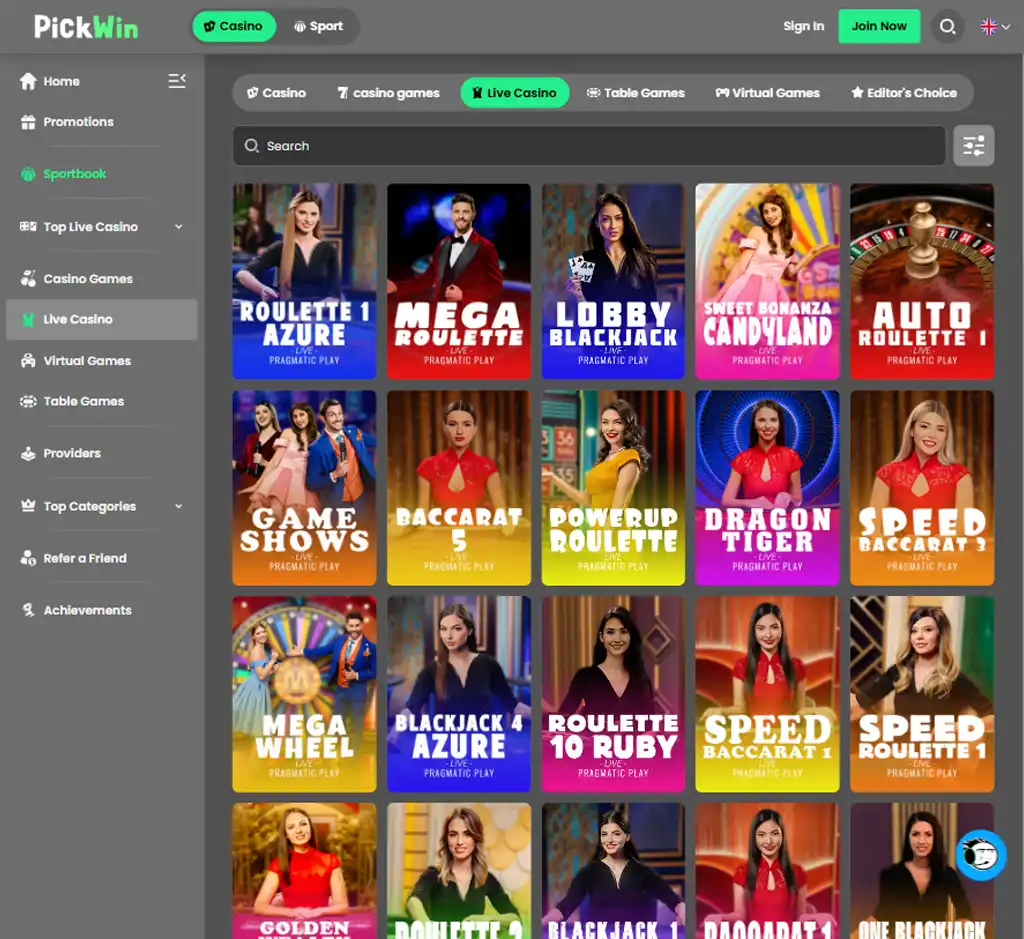Viewport: 1024px width, 939px height.
Task: Open Speed Baccarat 1 game
Action: (x=767, y=694)
